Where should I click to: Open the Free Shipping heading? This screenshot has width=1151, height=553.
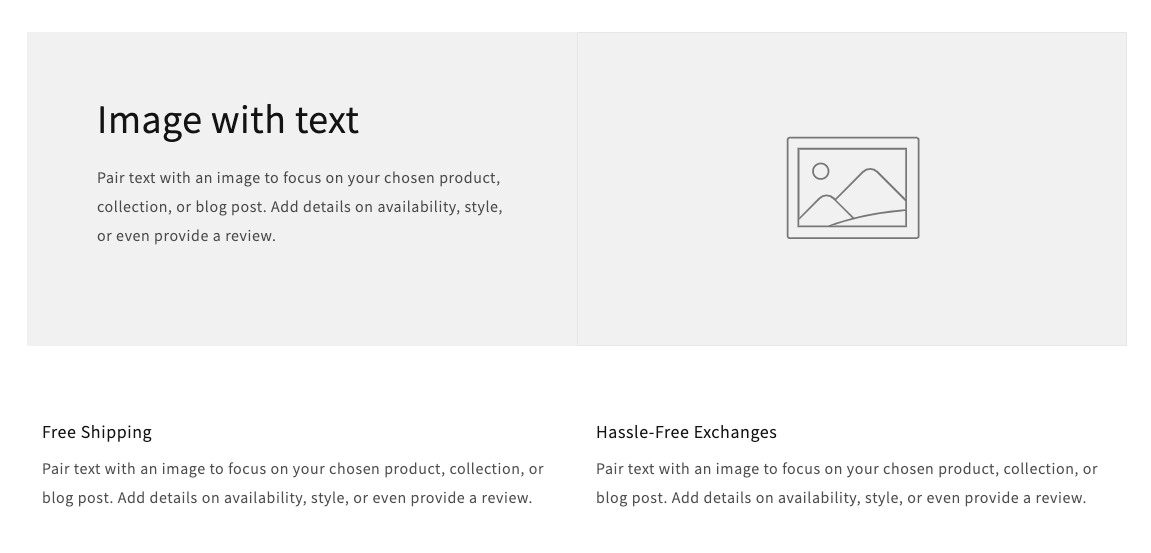[x=97, y=432]
